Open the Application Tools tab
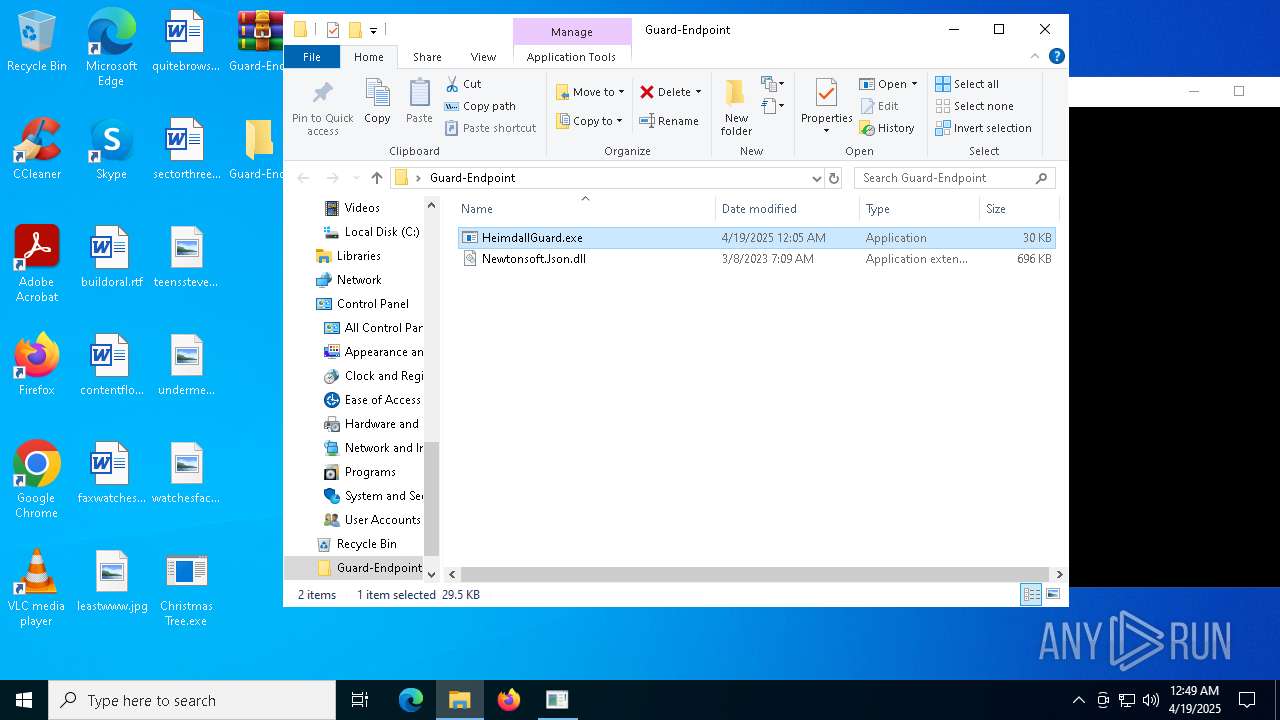The width and height of the screenshot is (1280, 720). click(571, 57)
